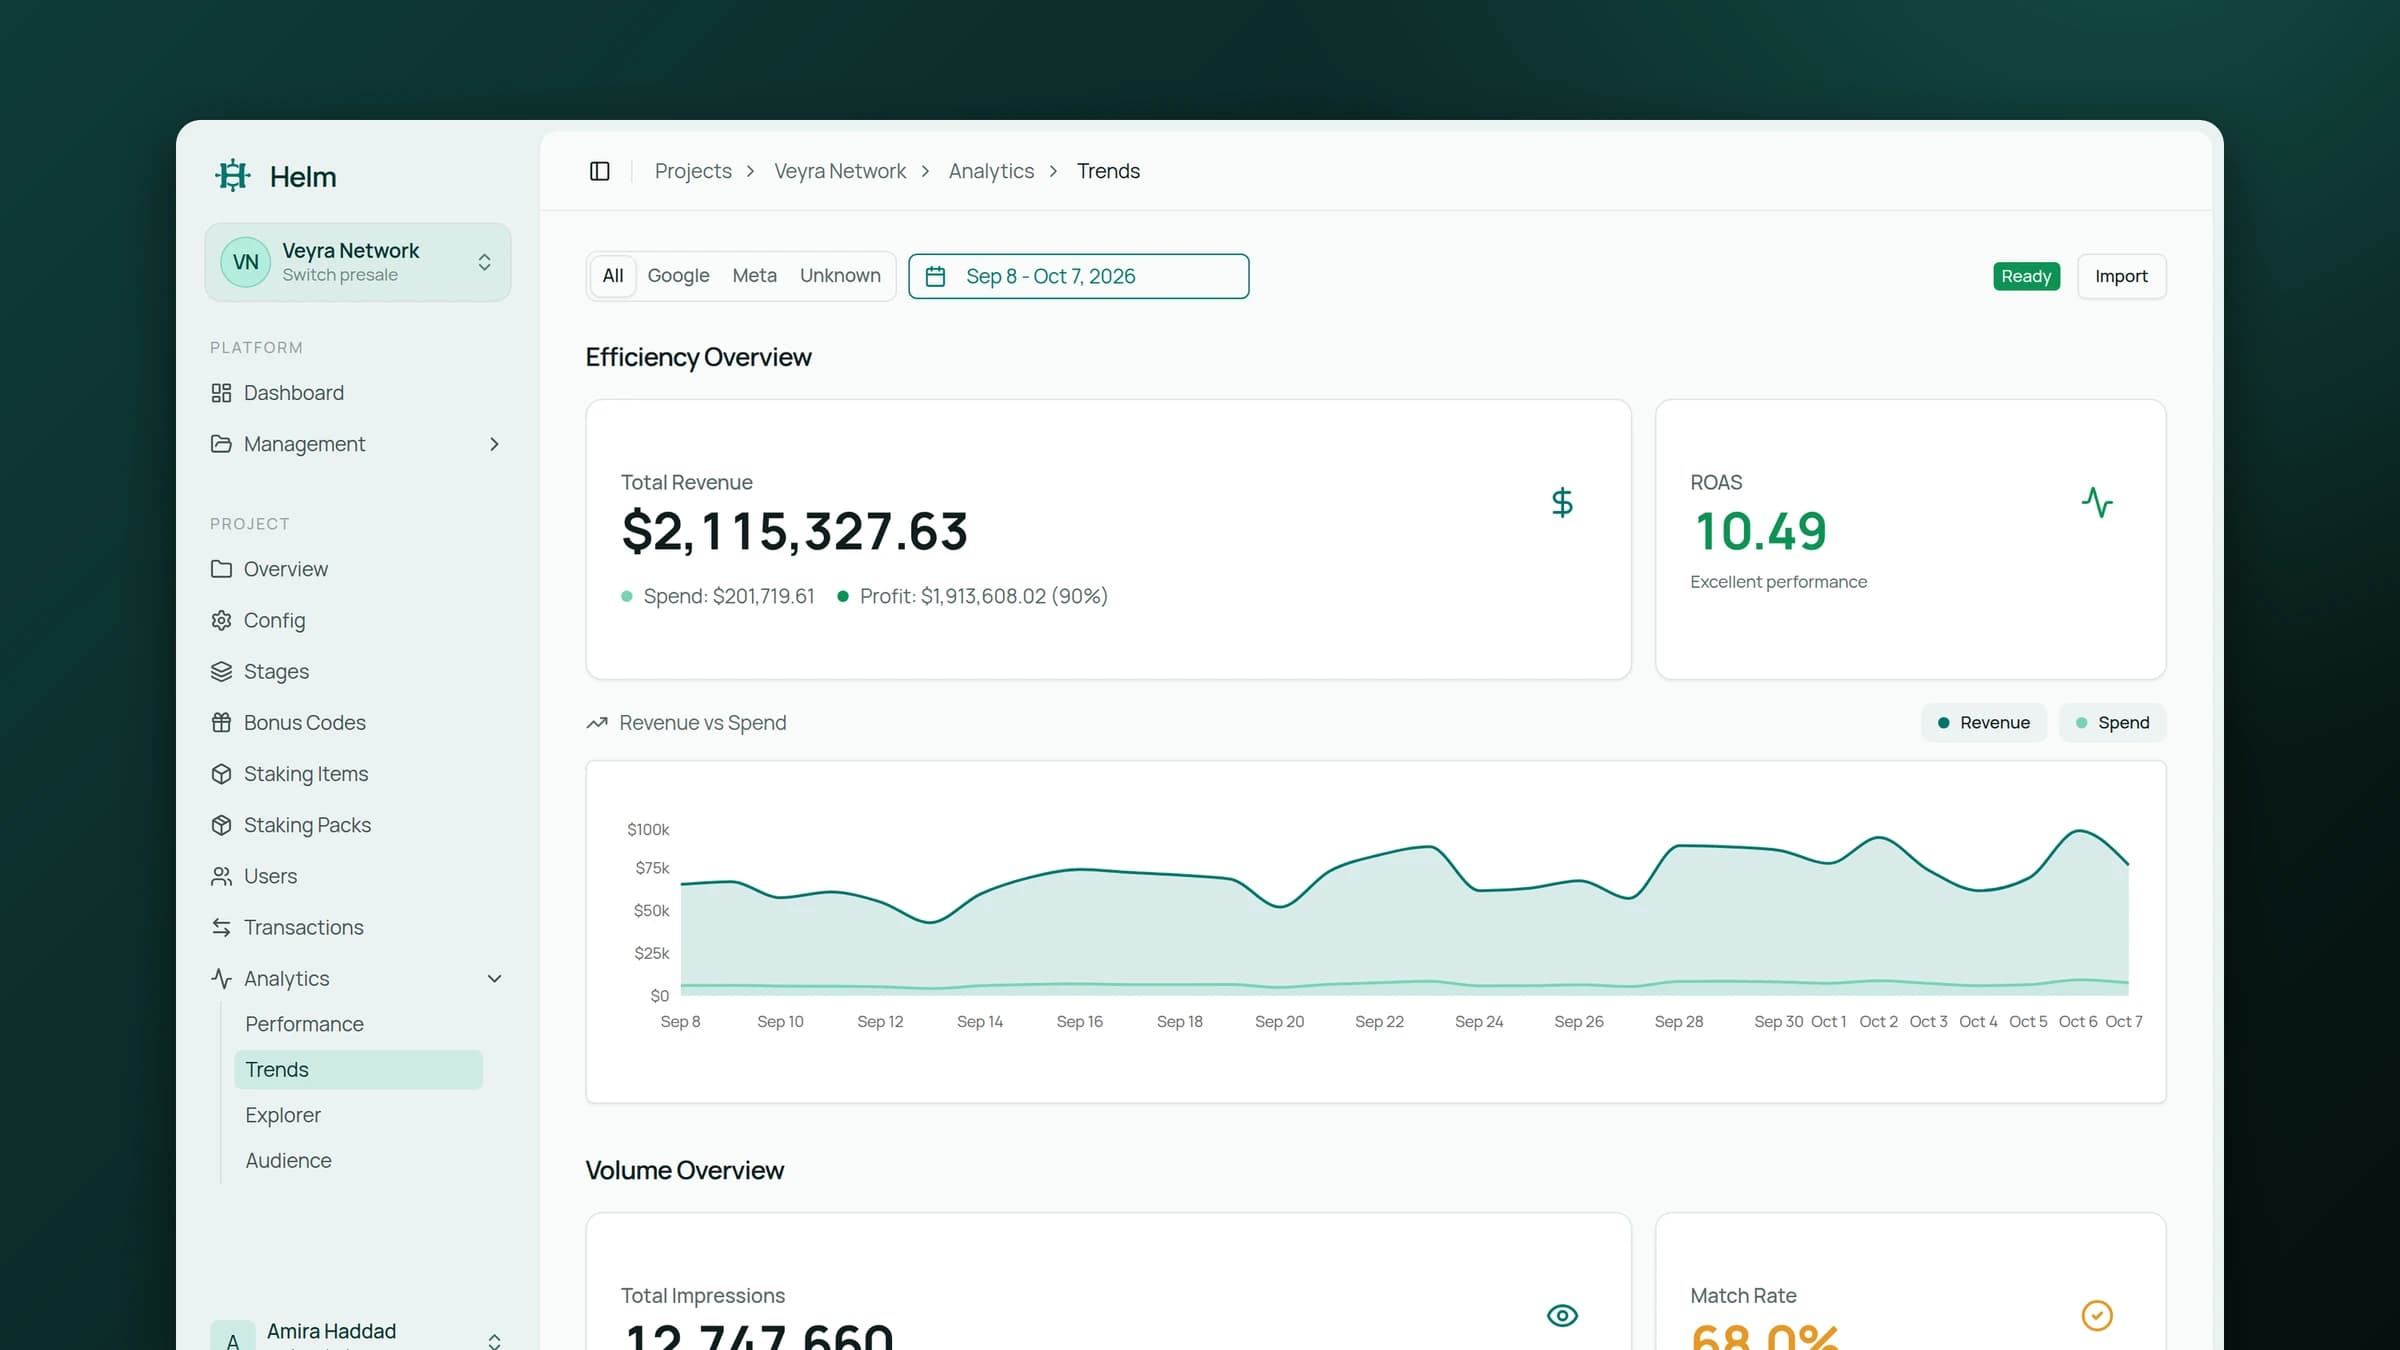The width and height of the screenshot is (2400, 1350).
Task: Click the VN project avatar
Action: tap(245, 262)
